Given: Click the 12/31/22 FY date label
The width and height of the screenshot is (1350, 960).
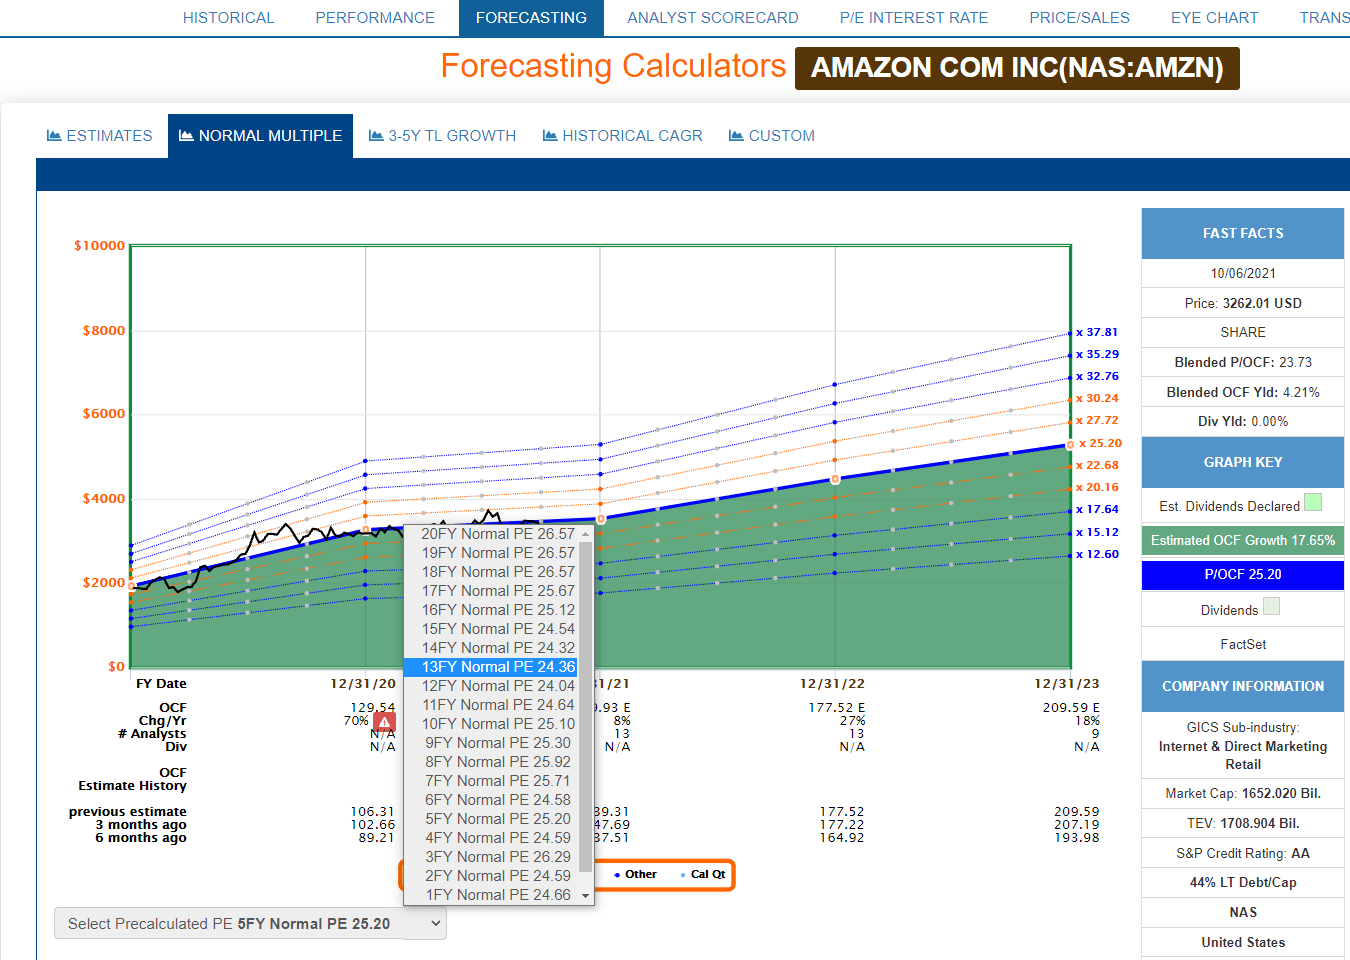Looking at the screenshot, I should click(832, 684).
